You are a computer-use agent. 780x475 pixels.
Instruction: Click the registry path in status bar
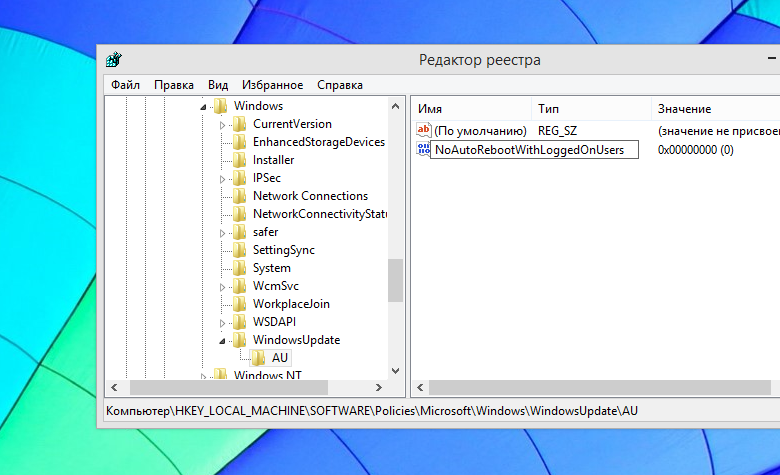[372, 411]
